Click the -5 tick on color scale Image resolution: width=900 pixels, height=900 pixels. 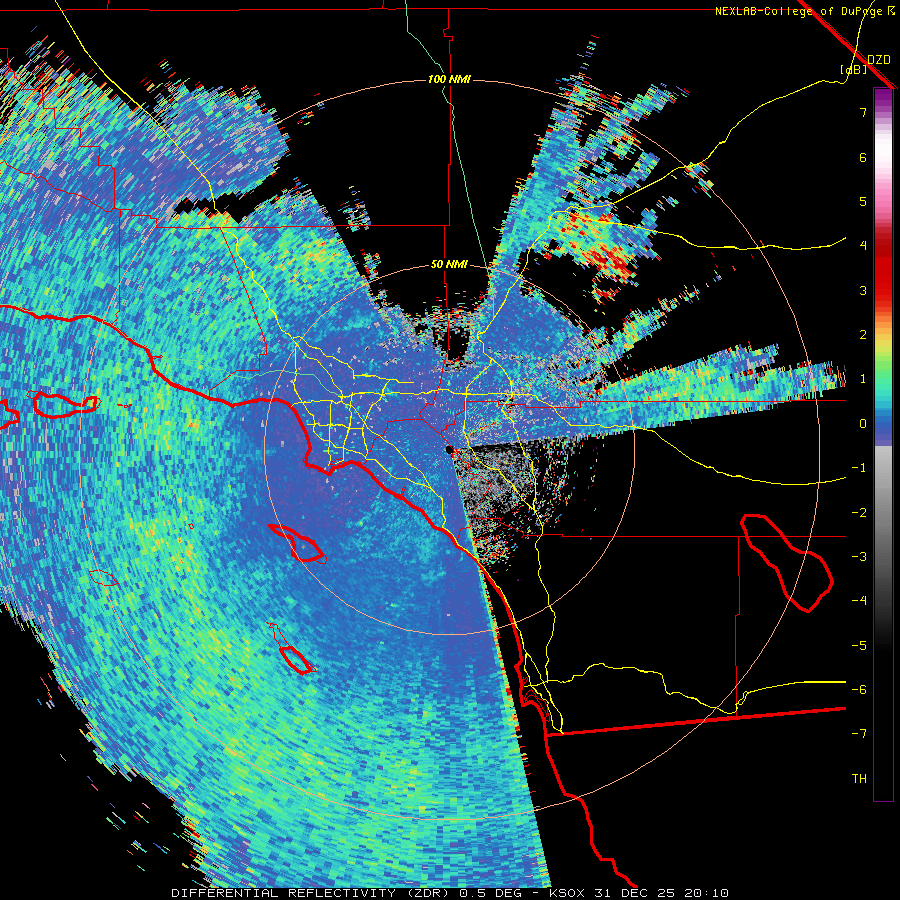click(859, 646)
